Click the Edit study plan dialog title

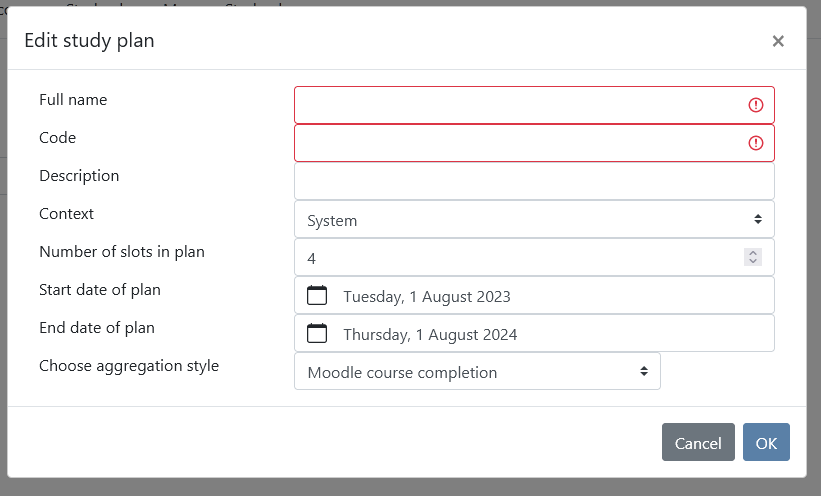point(90,41)
